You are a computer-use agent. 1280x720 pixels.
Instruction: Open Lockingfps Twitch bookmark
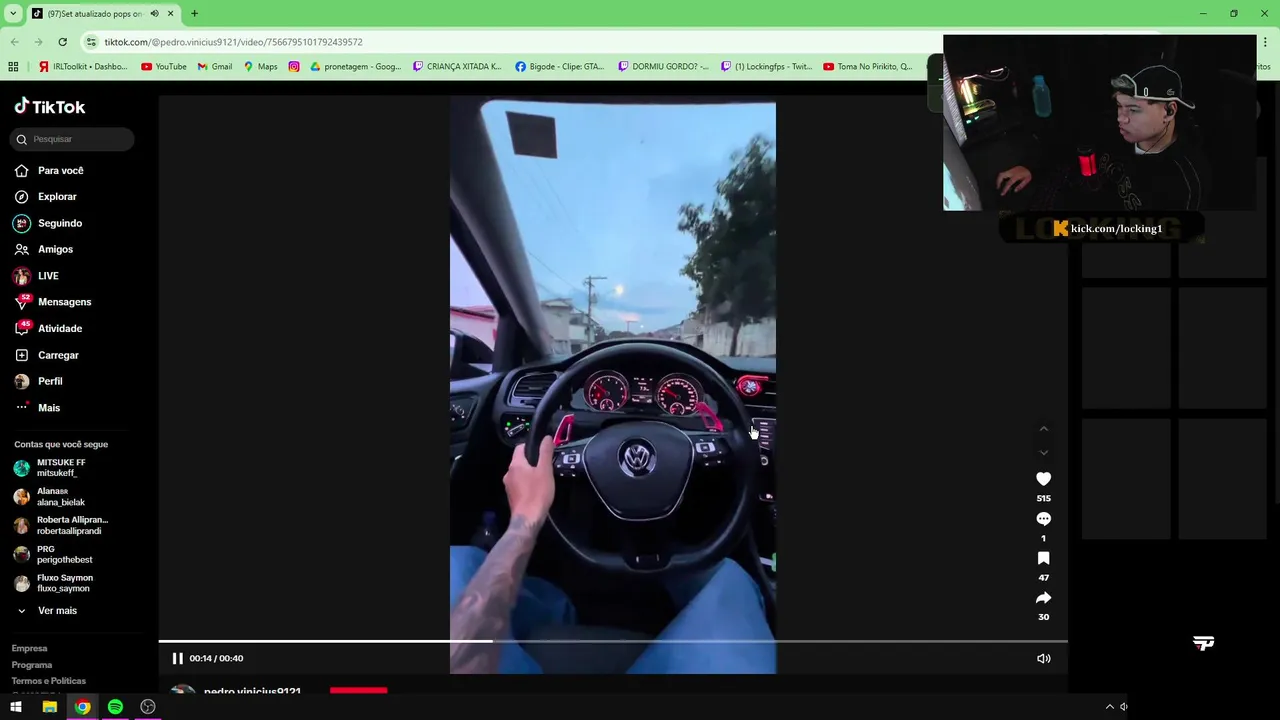point(766,67)
